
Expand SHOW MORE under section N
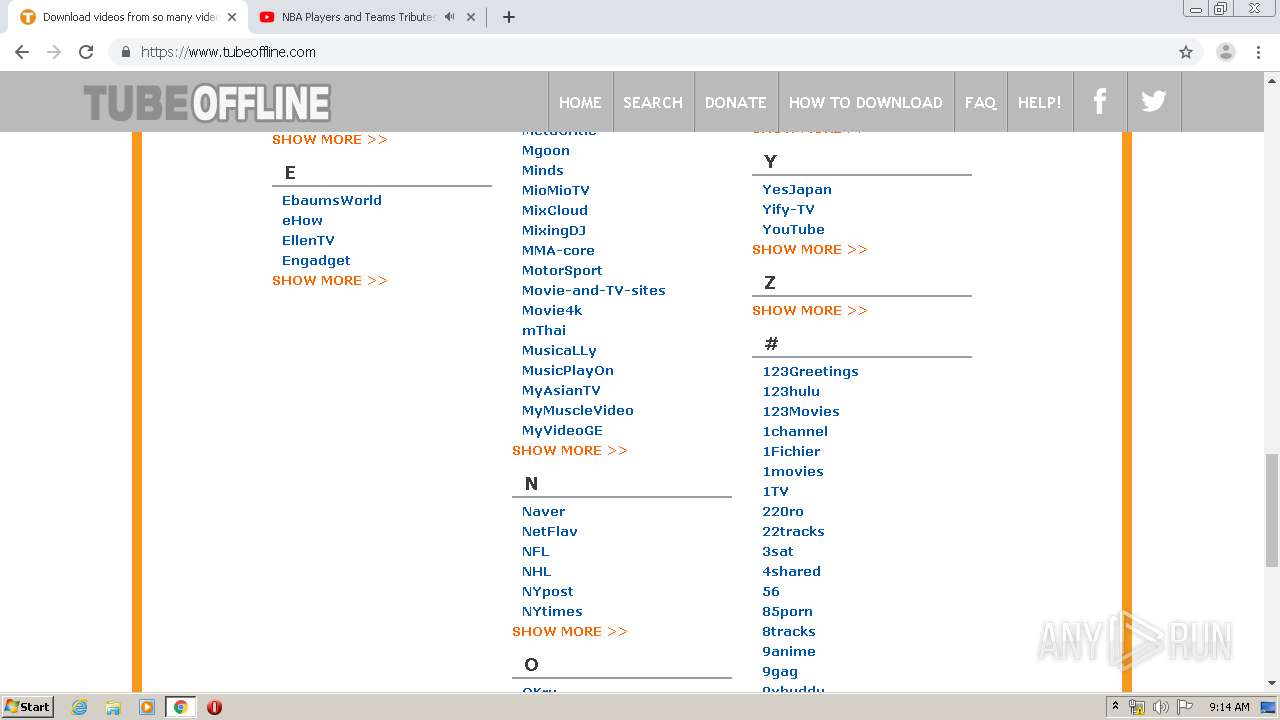(x=570, y=631)
